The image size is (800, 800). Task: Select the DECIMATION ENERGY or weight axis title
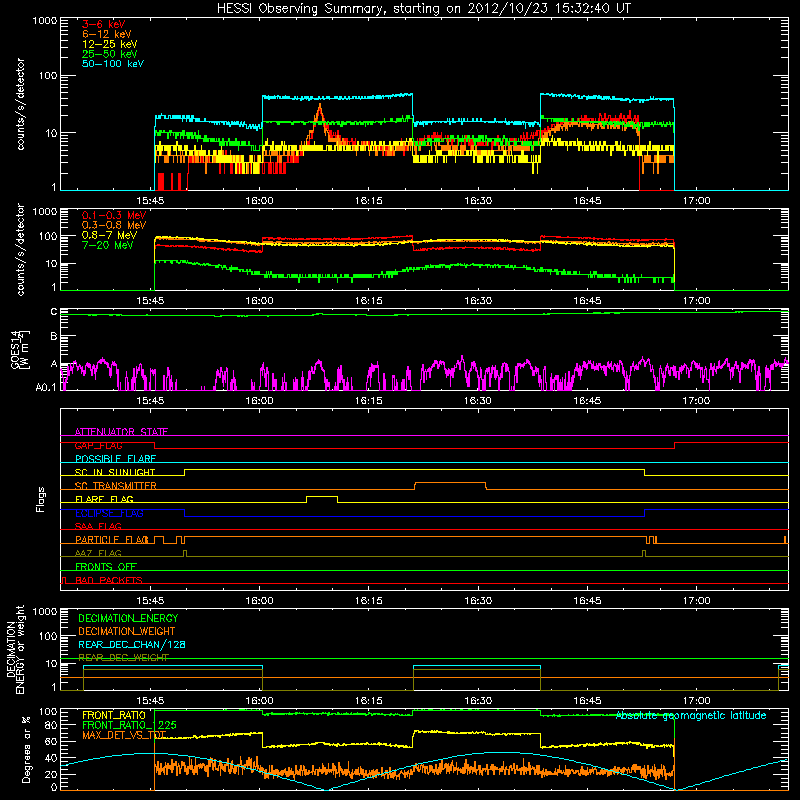point(15,649)
